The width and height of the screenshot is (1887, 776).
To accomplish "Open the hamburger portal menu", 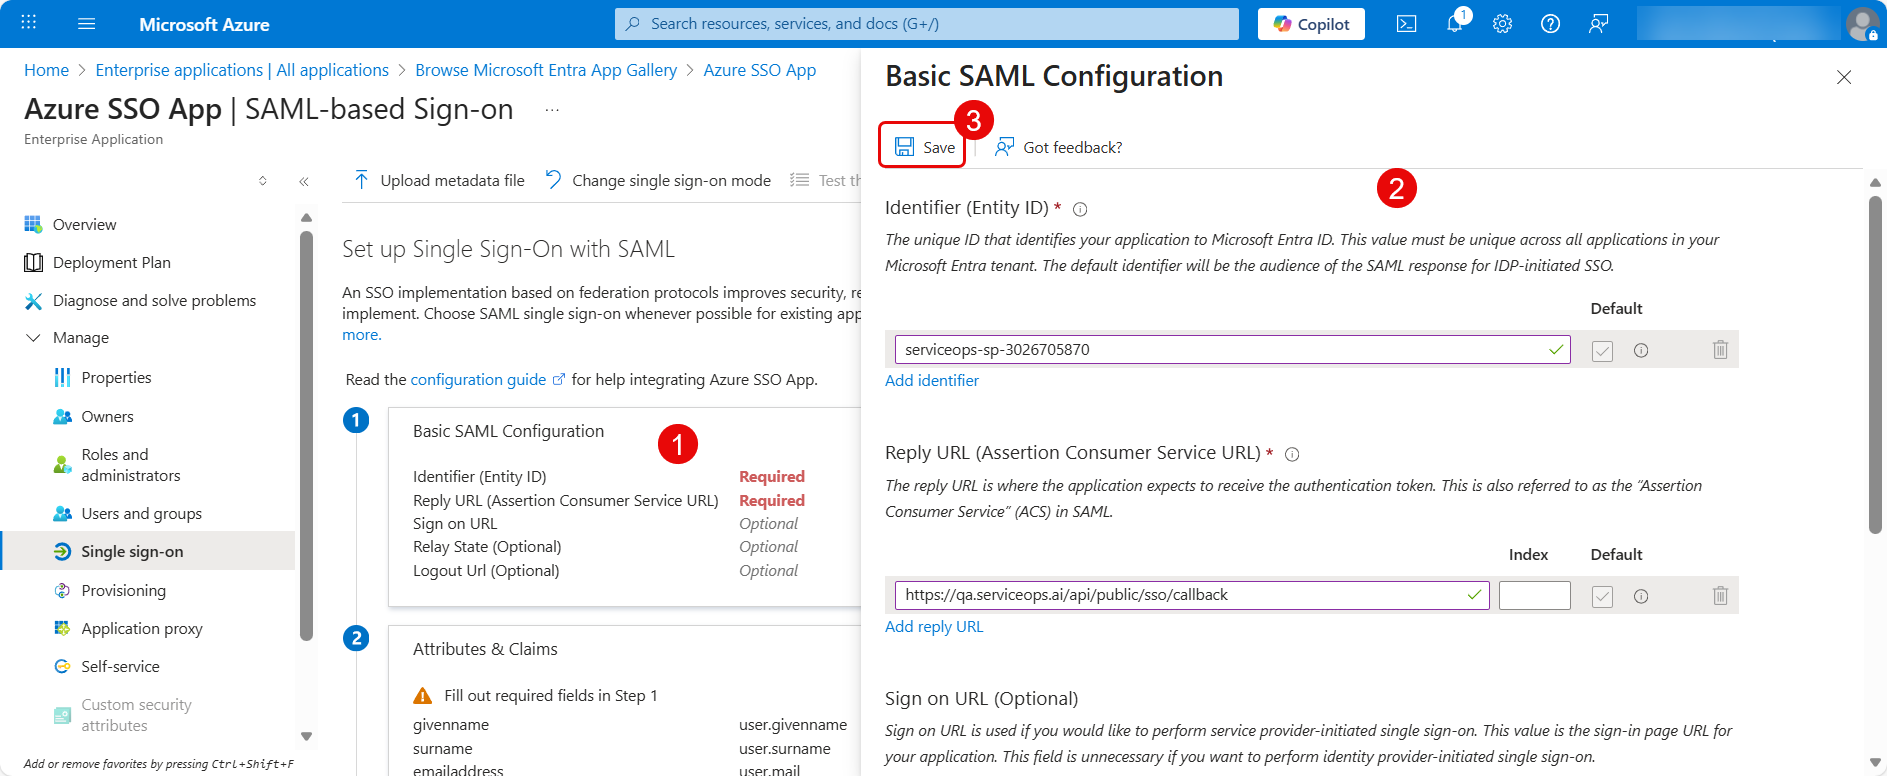I will coord(87,24).
